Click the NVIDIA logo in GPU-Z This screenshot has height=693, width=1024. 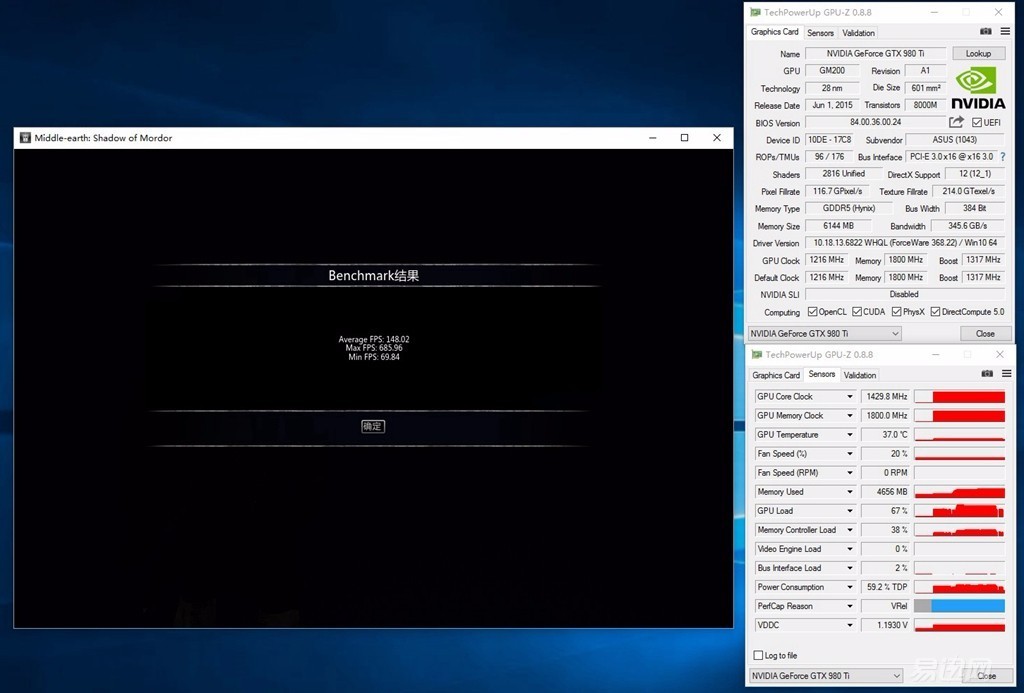click(x=978, y=88)
